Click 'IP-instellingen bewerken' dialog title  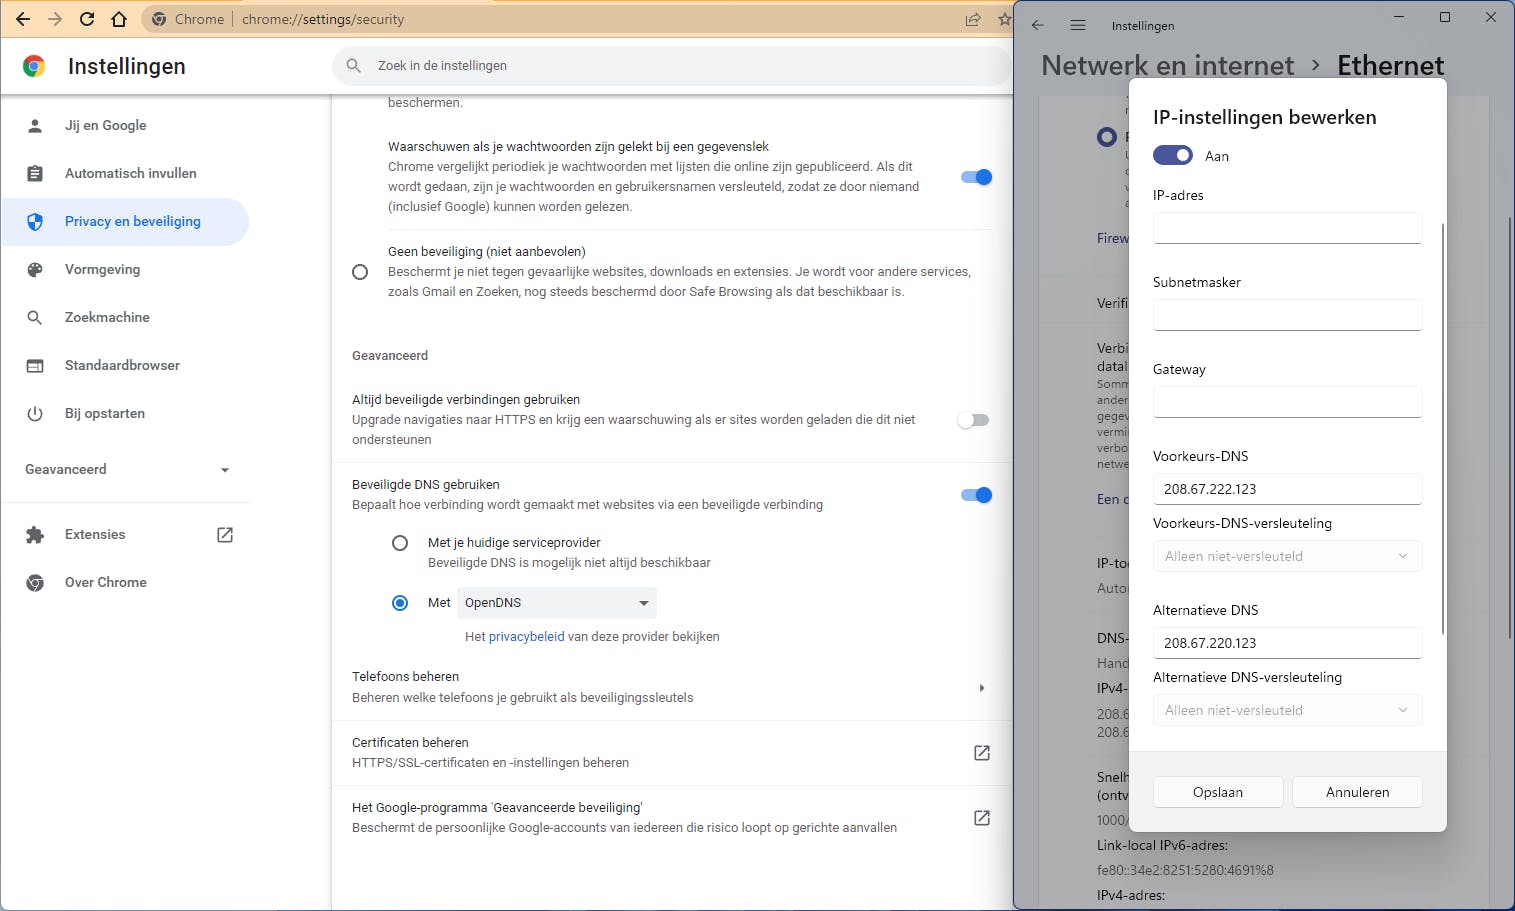[1264, 117]
